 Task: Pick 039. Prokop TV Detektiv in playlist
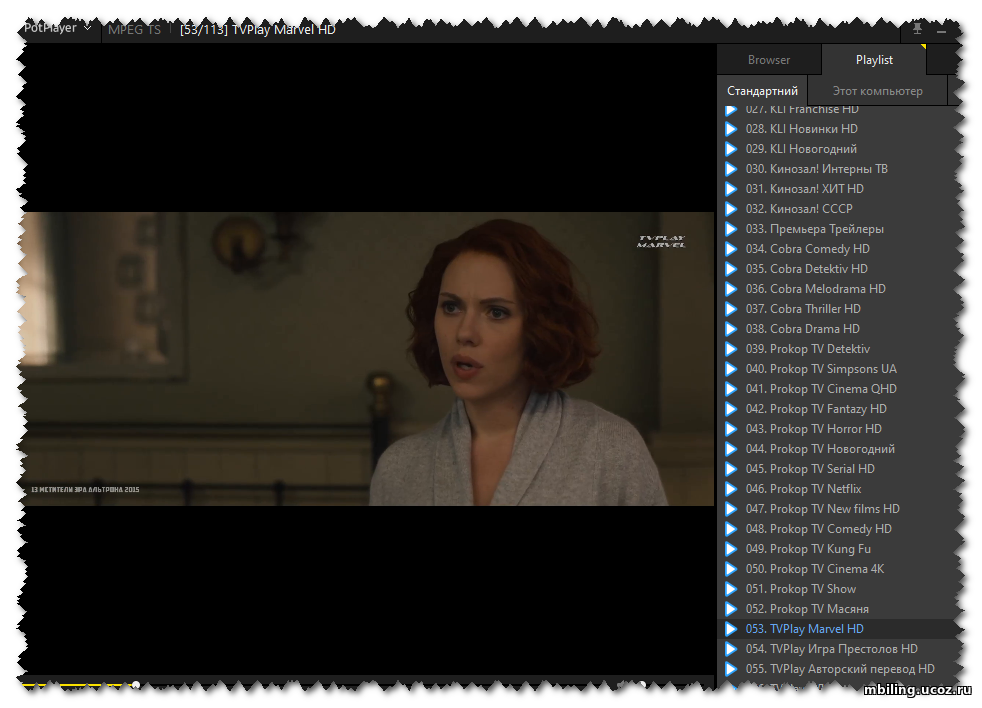[x=837, y=349]
